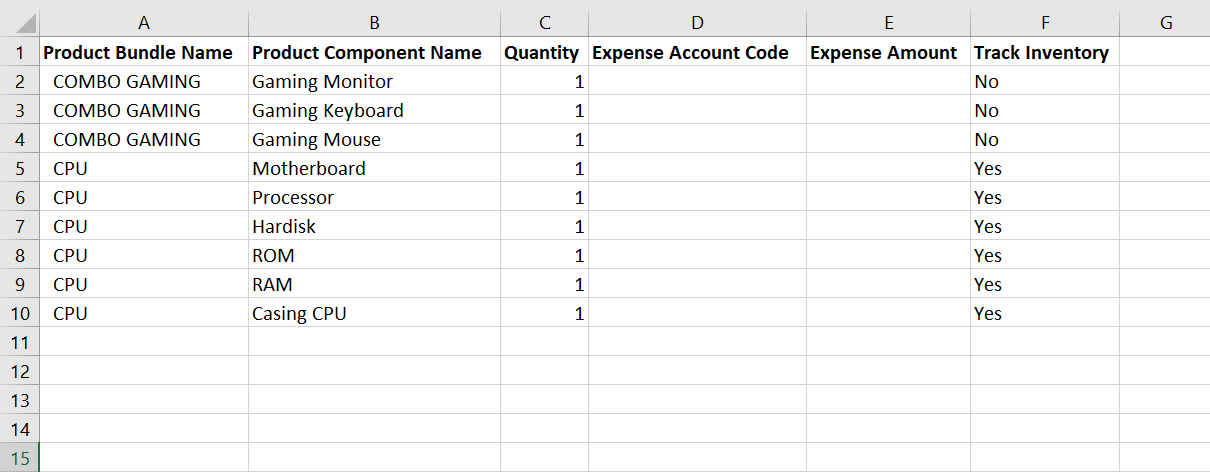Select the Motherboard cell
This screenshot has height=472, width=1210.
pos(309,169)
